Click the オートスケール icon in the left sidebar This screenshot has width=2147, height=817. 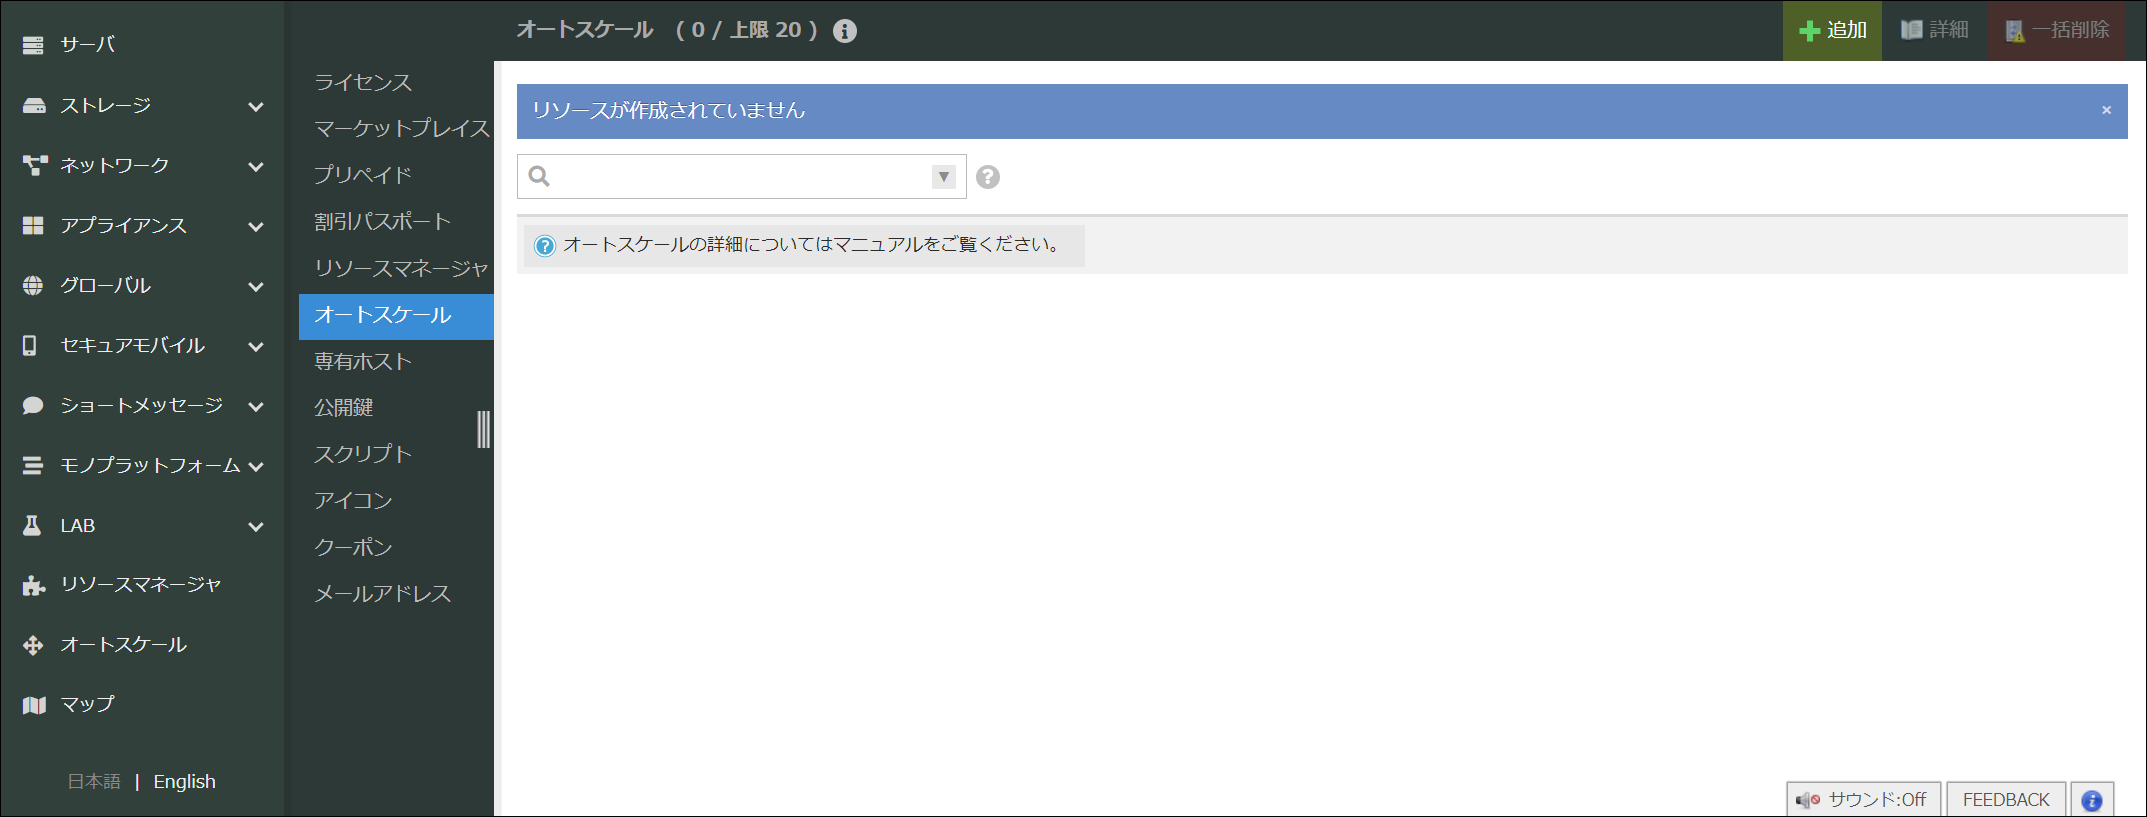(33, 645)
